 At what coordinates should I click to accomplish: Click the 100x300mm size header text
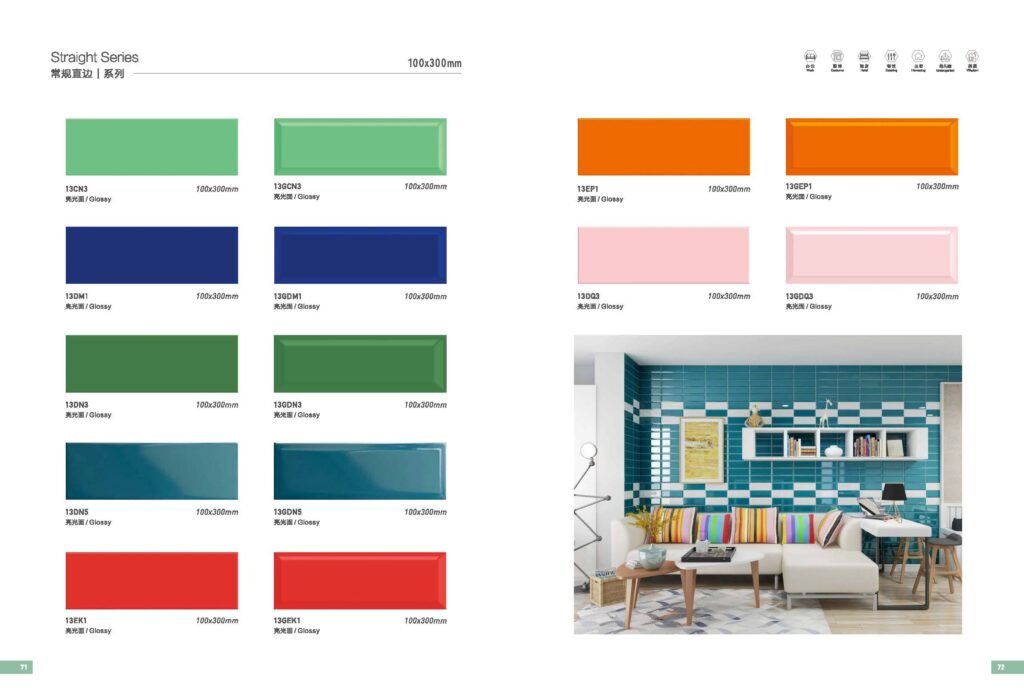click(x=434, y=63)
